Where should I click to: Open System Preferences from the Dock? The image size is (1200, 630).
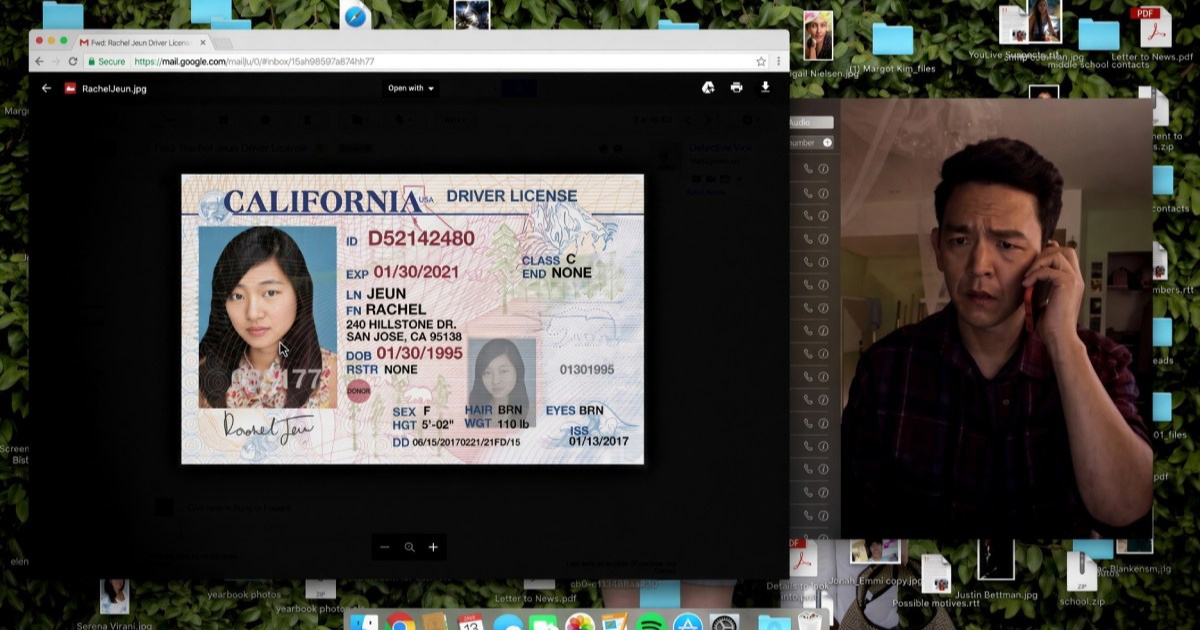pos(724,623)
